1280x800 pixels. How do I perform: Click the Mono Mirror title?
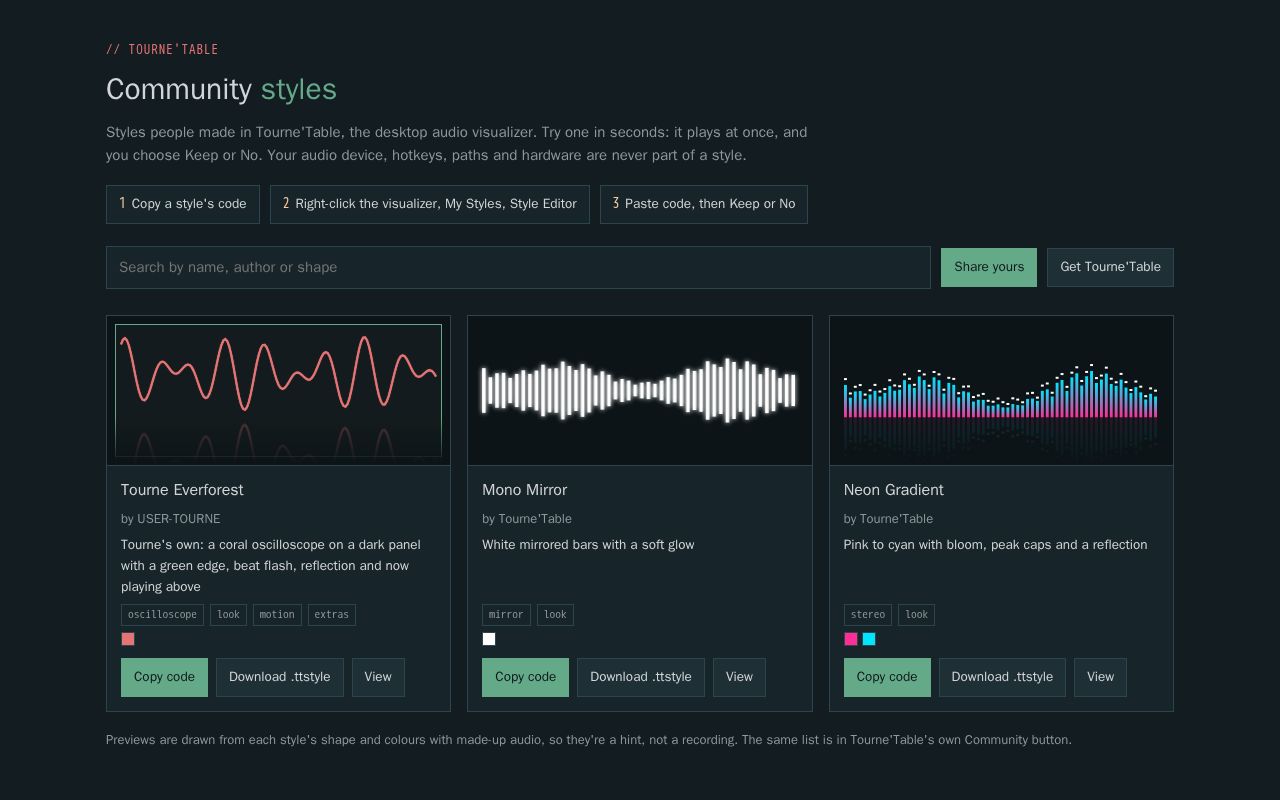(x=525, y=490)
